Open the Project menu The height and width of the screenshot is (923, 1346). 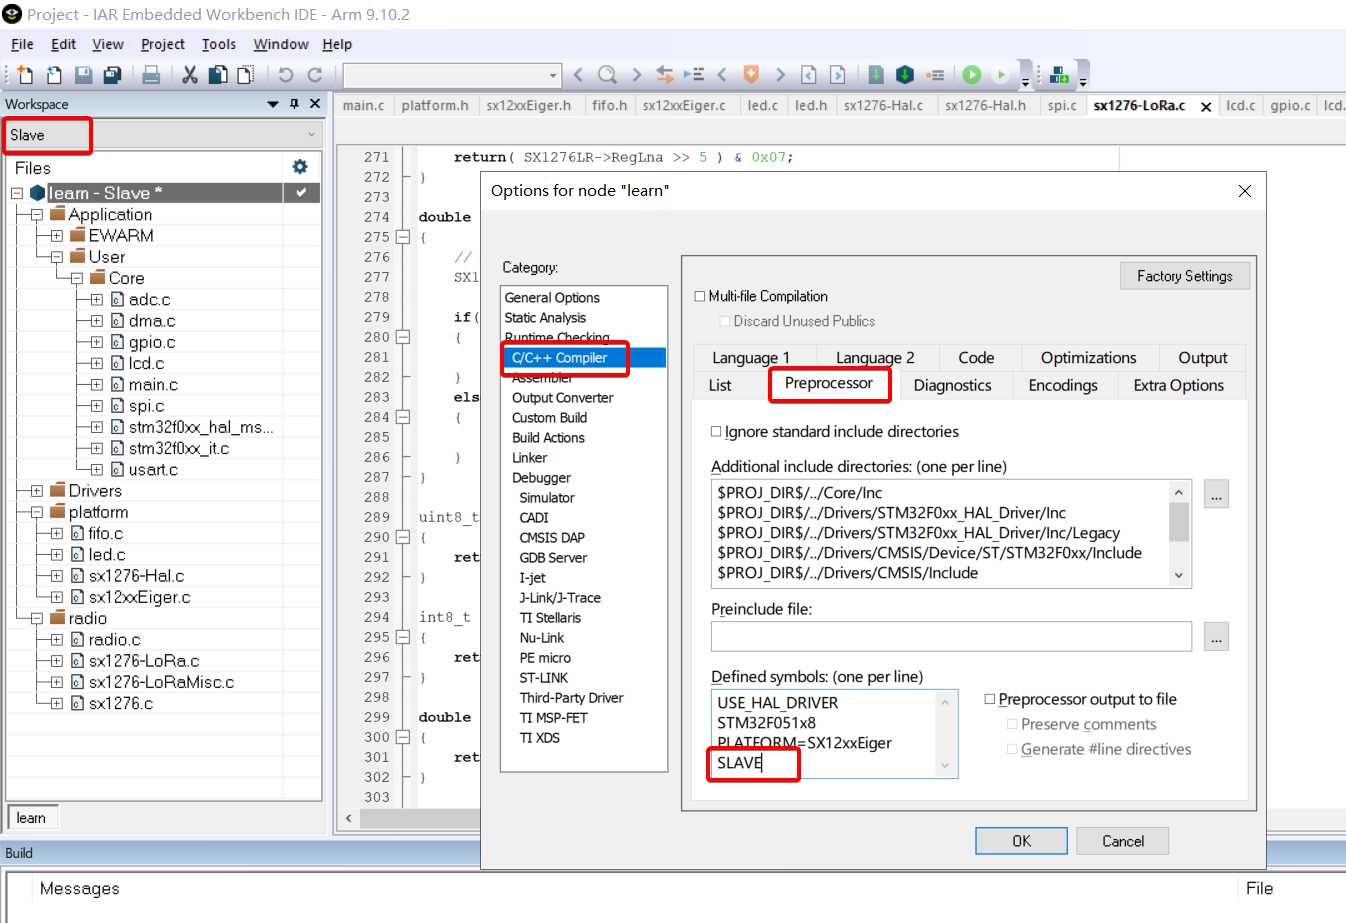click(162, 44)
